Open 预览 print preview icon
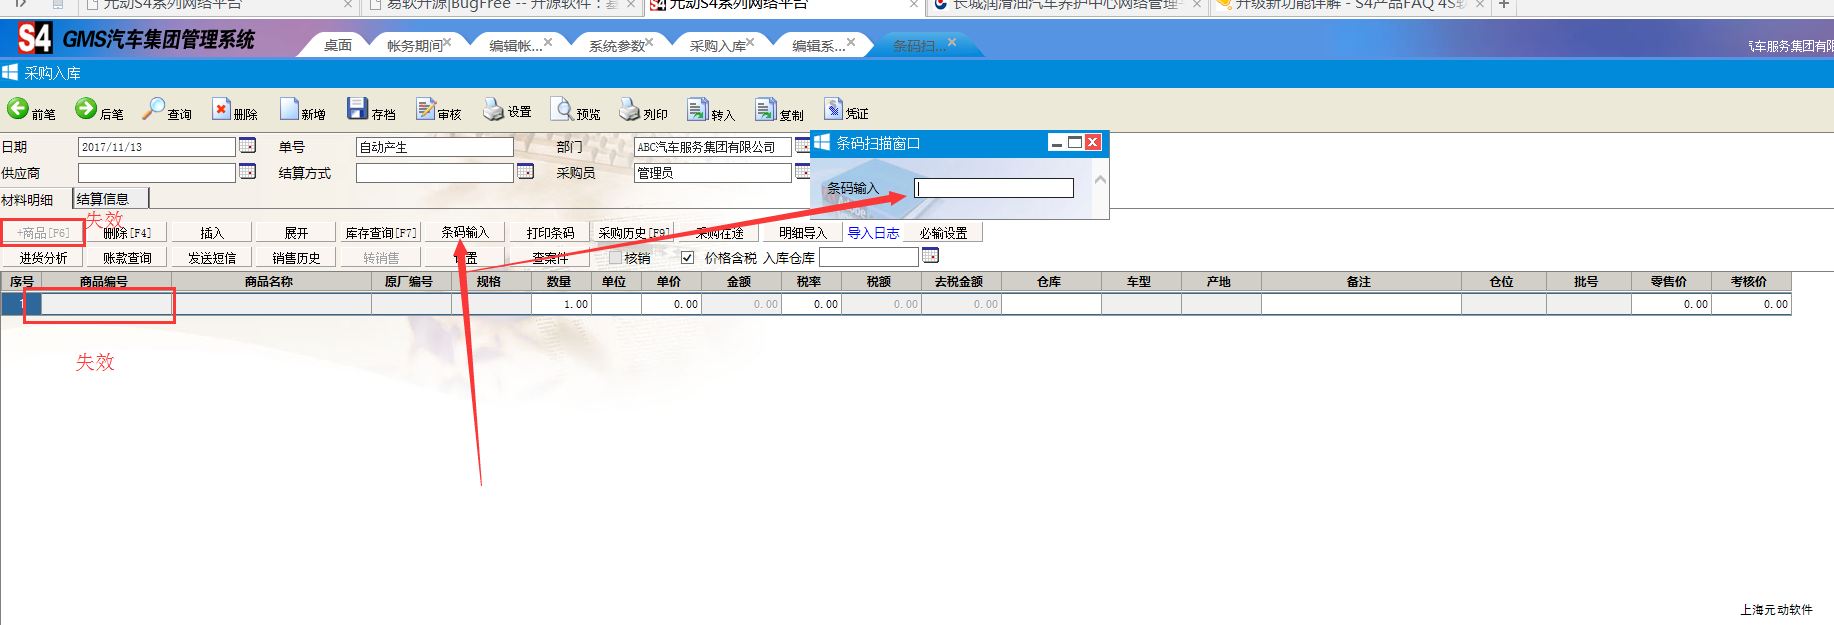This screenshot has width=1834, height=625. [x=564, y=110]
